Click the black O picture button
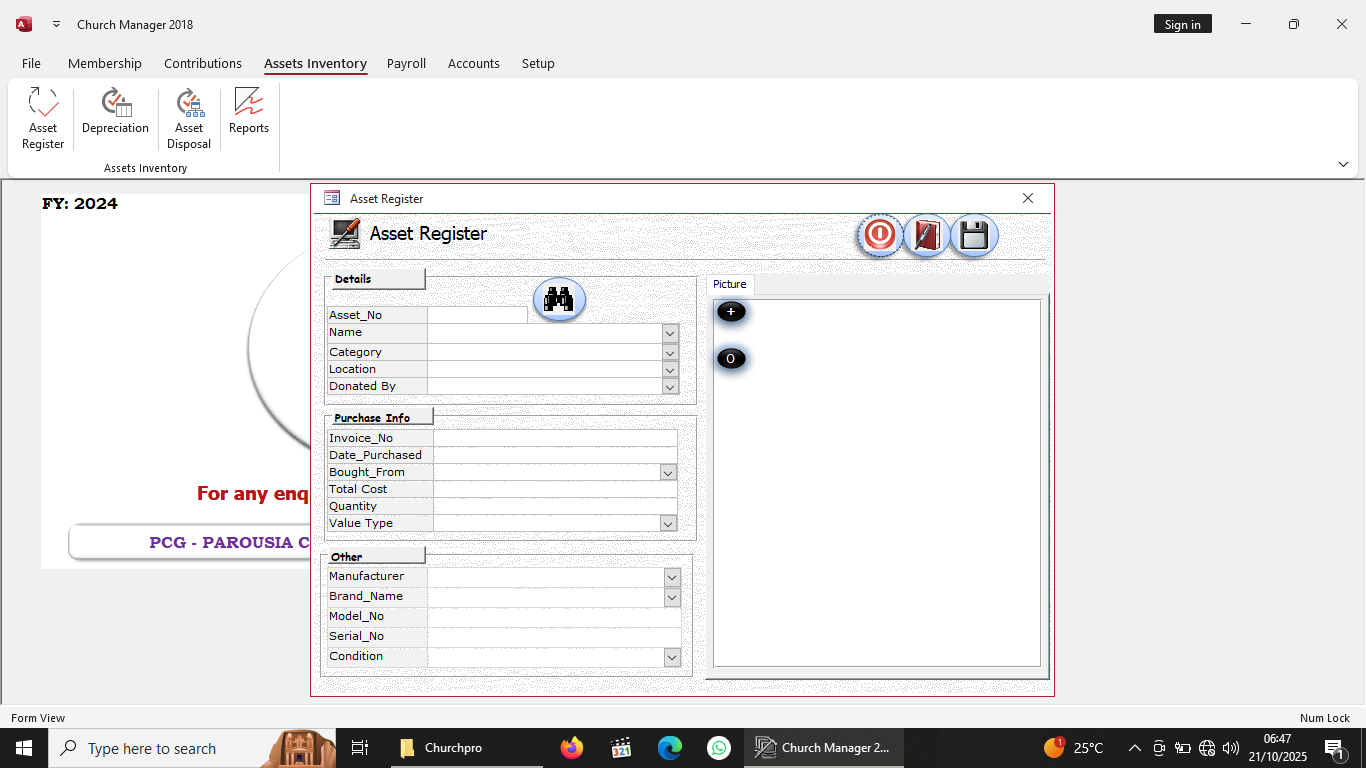Image resolution: width=1366 pixels, height=768 pixels. click(x=731, y=359)
